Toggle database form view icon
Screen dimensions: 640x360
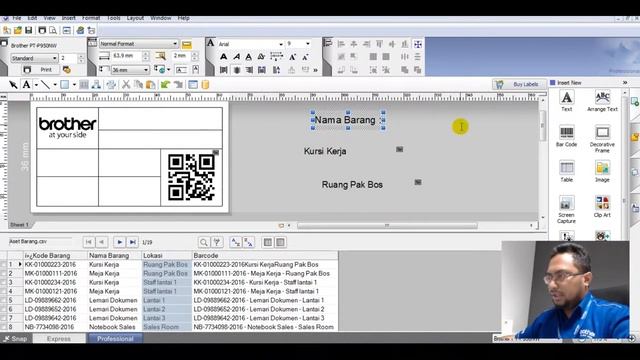280,242
